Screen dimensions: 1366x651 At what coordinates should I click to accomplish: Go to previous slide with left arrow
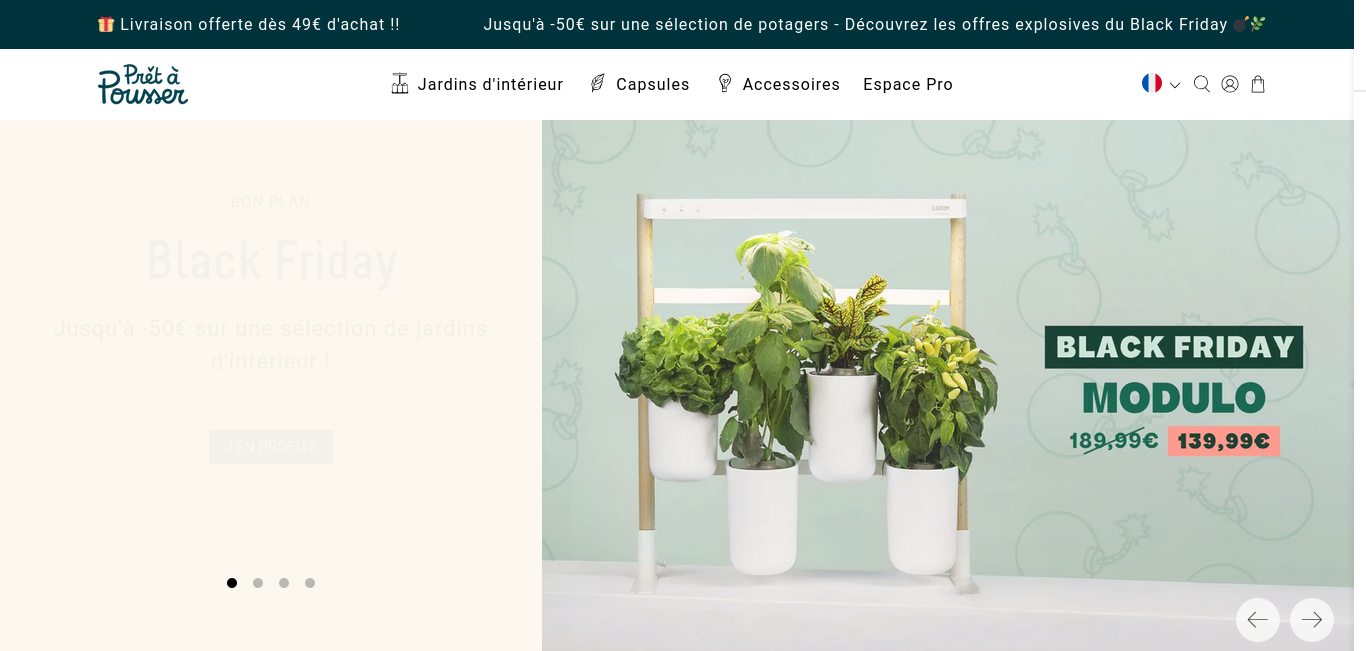click(x=1258, y=620)
